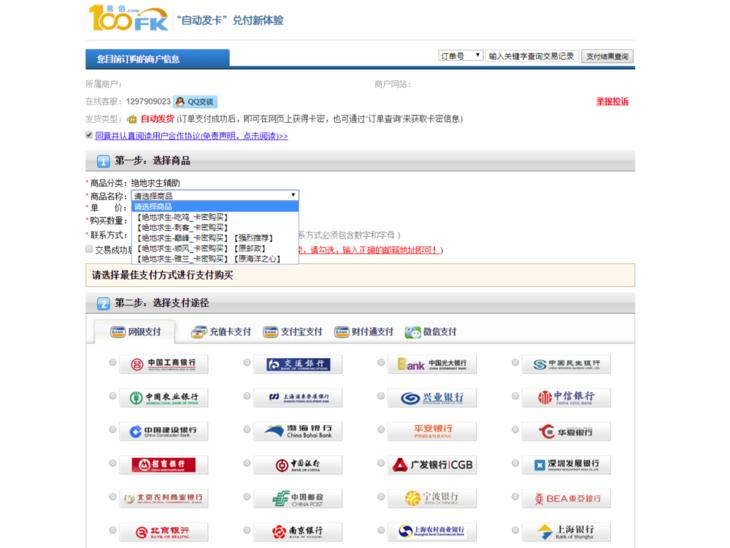The width and height of the screenshot is (730, 548).
Task: Switch to the 网银支付 tab
Action: click(135, 332)
